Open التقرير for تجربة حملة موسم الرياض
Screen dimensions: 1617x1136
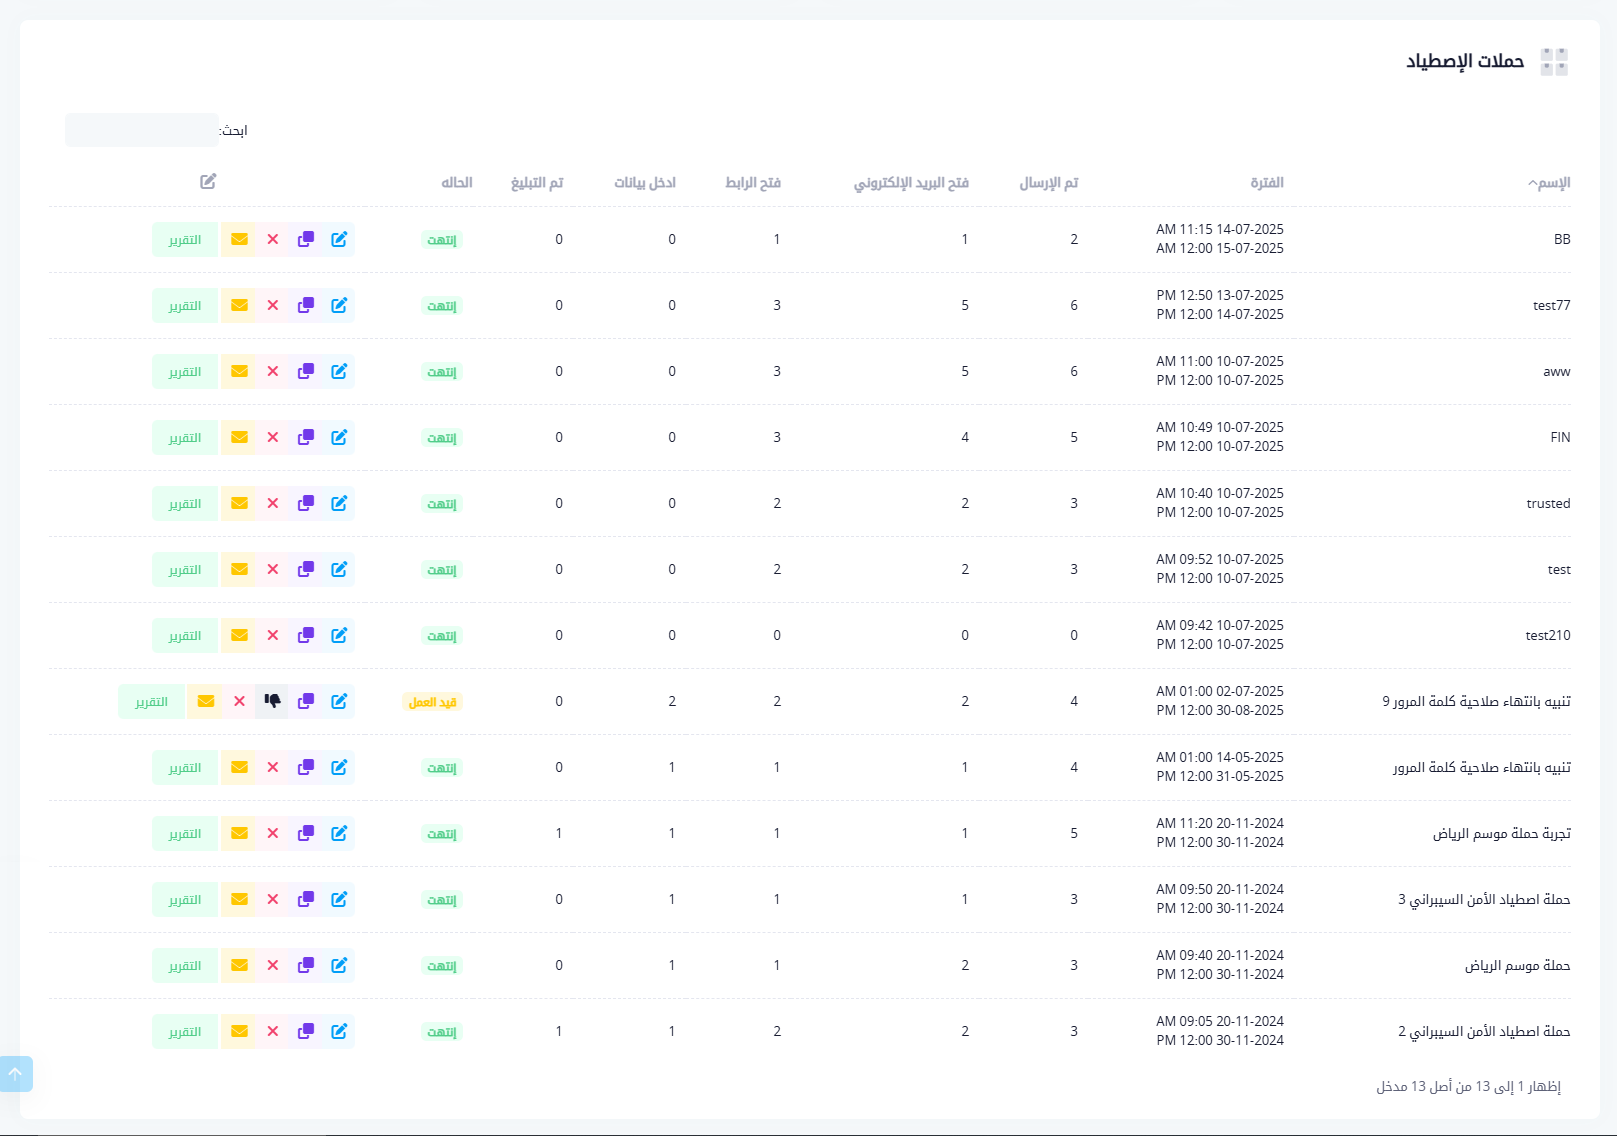coord(185,834)
